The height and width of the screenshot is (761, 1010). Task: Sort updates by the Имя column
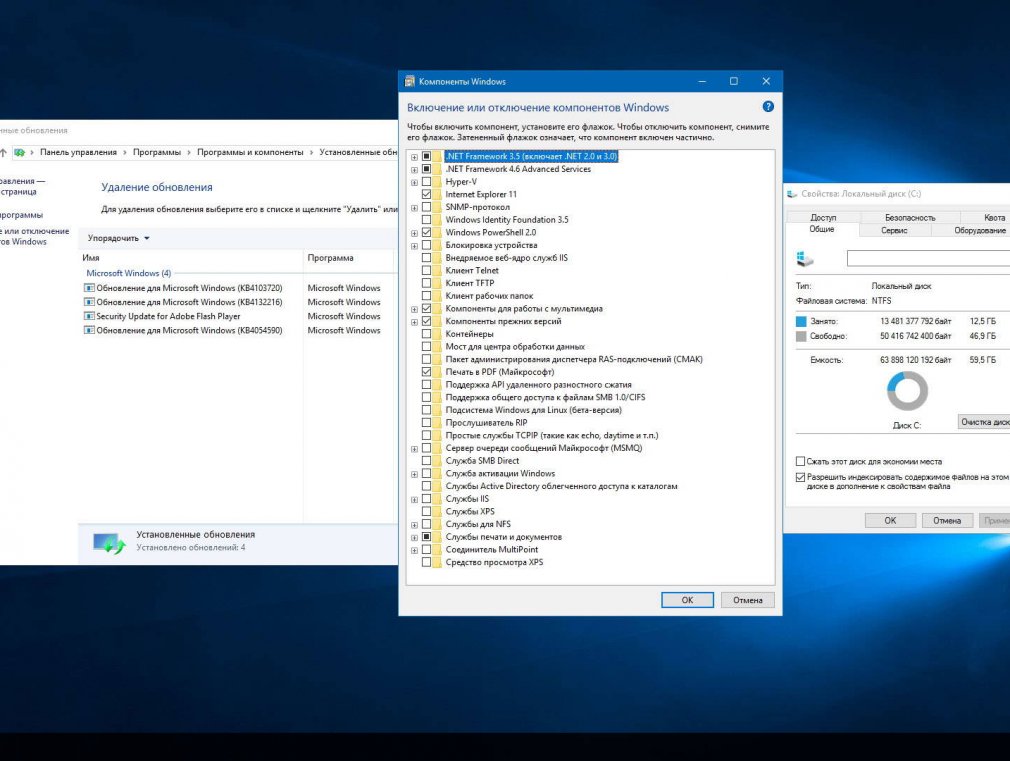pyautogui.click(x=191, y=258)
